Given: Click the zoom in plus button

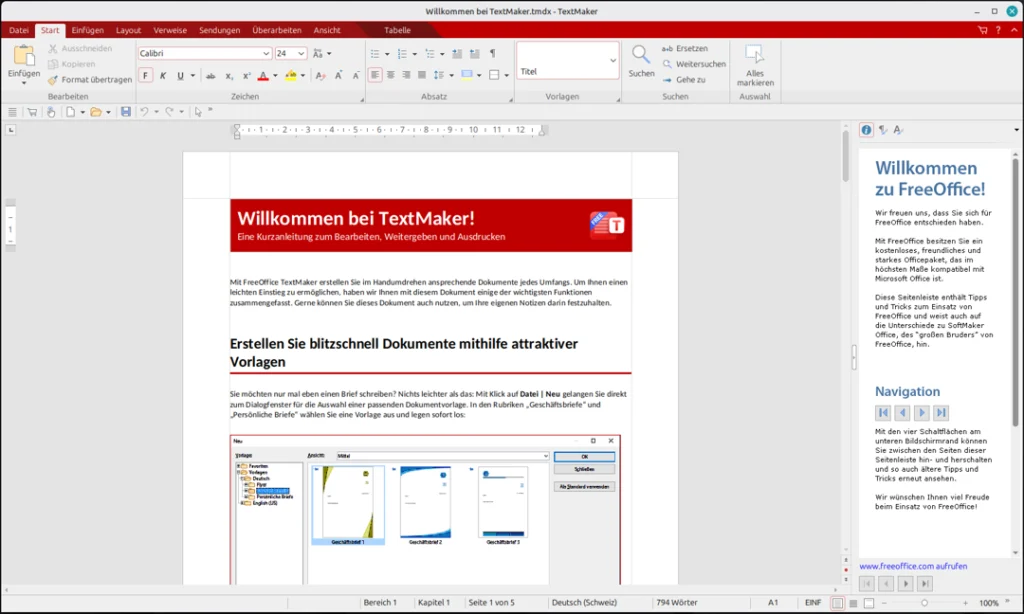Looking at the screenshot, I should click(x=965, y=603).
